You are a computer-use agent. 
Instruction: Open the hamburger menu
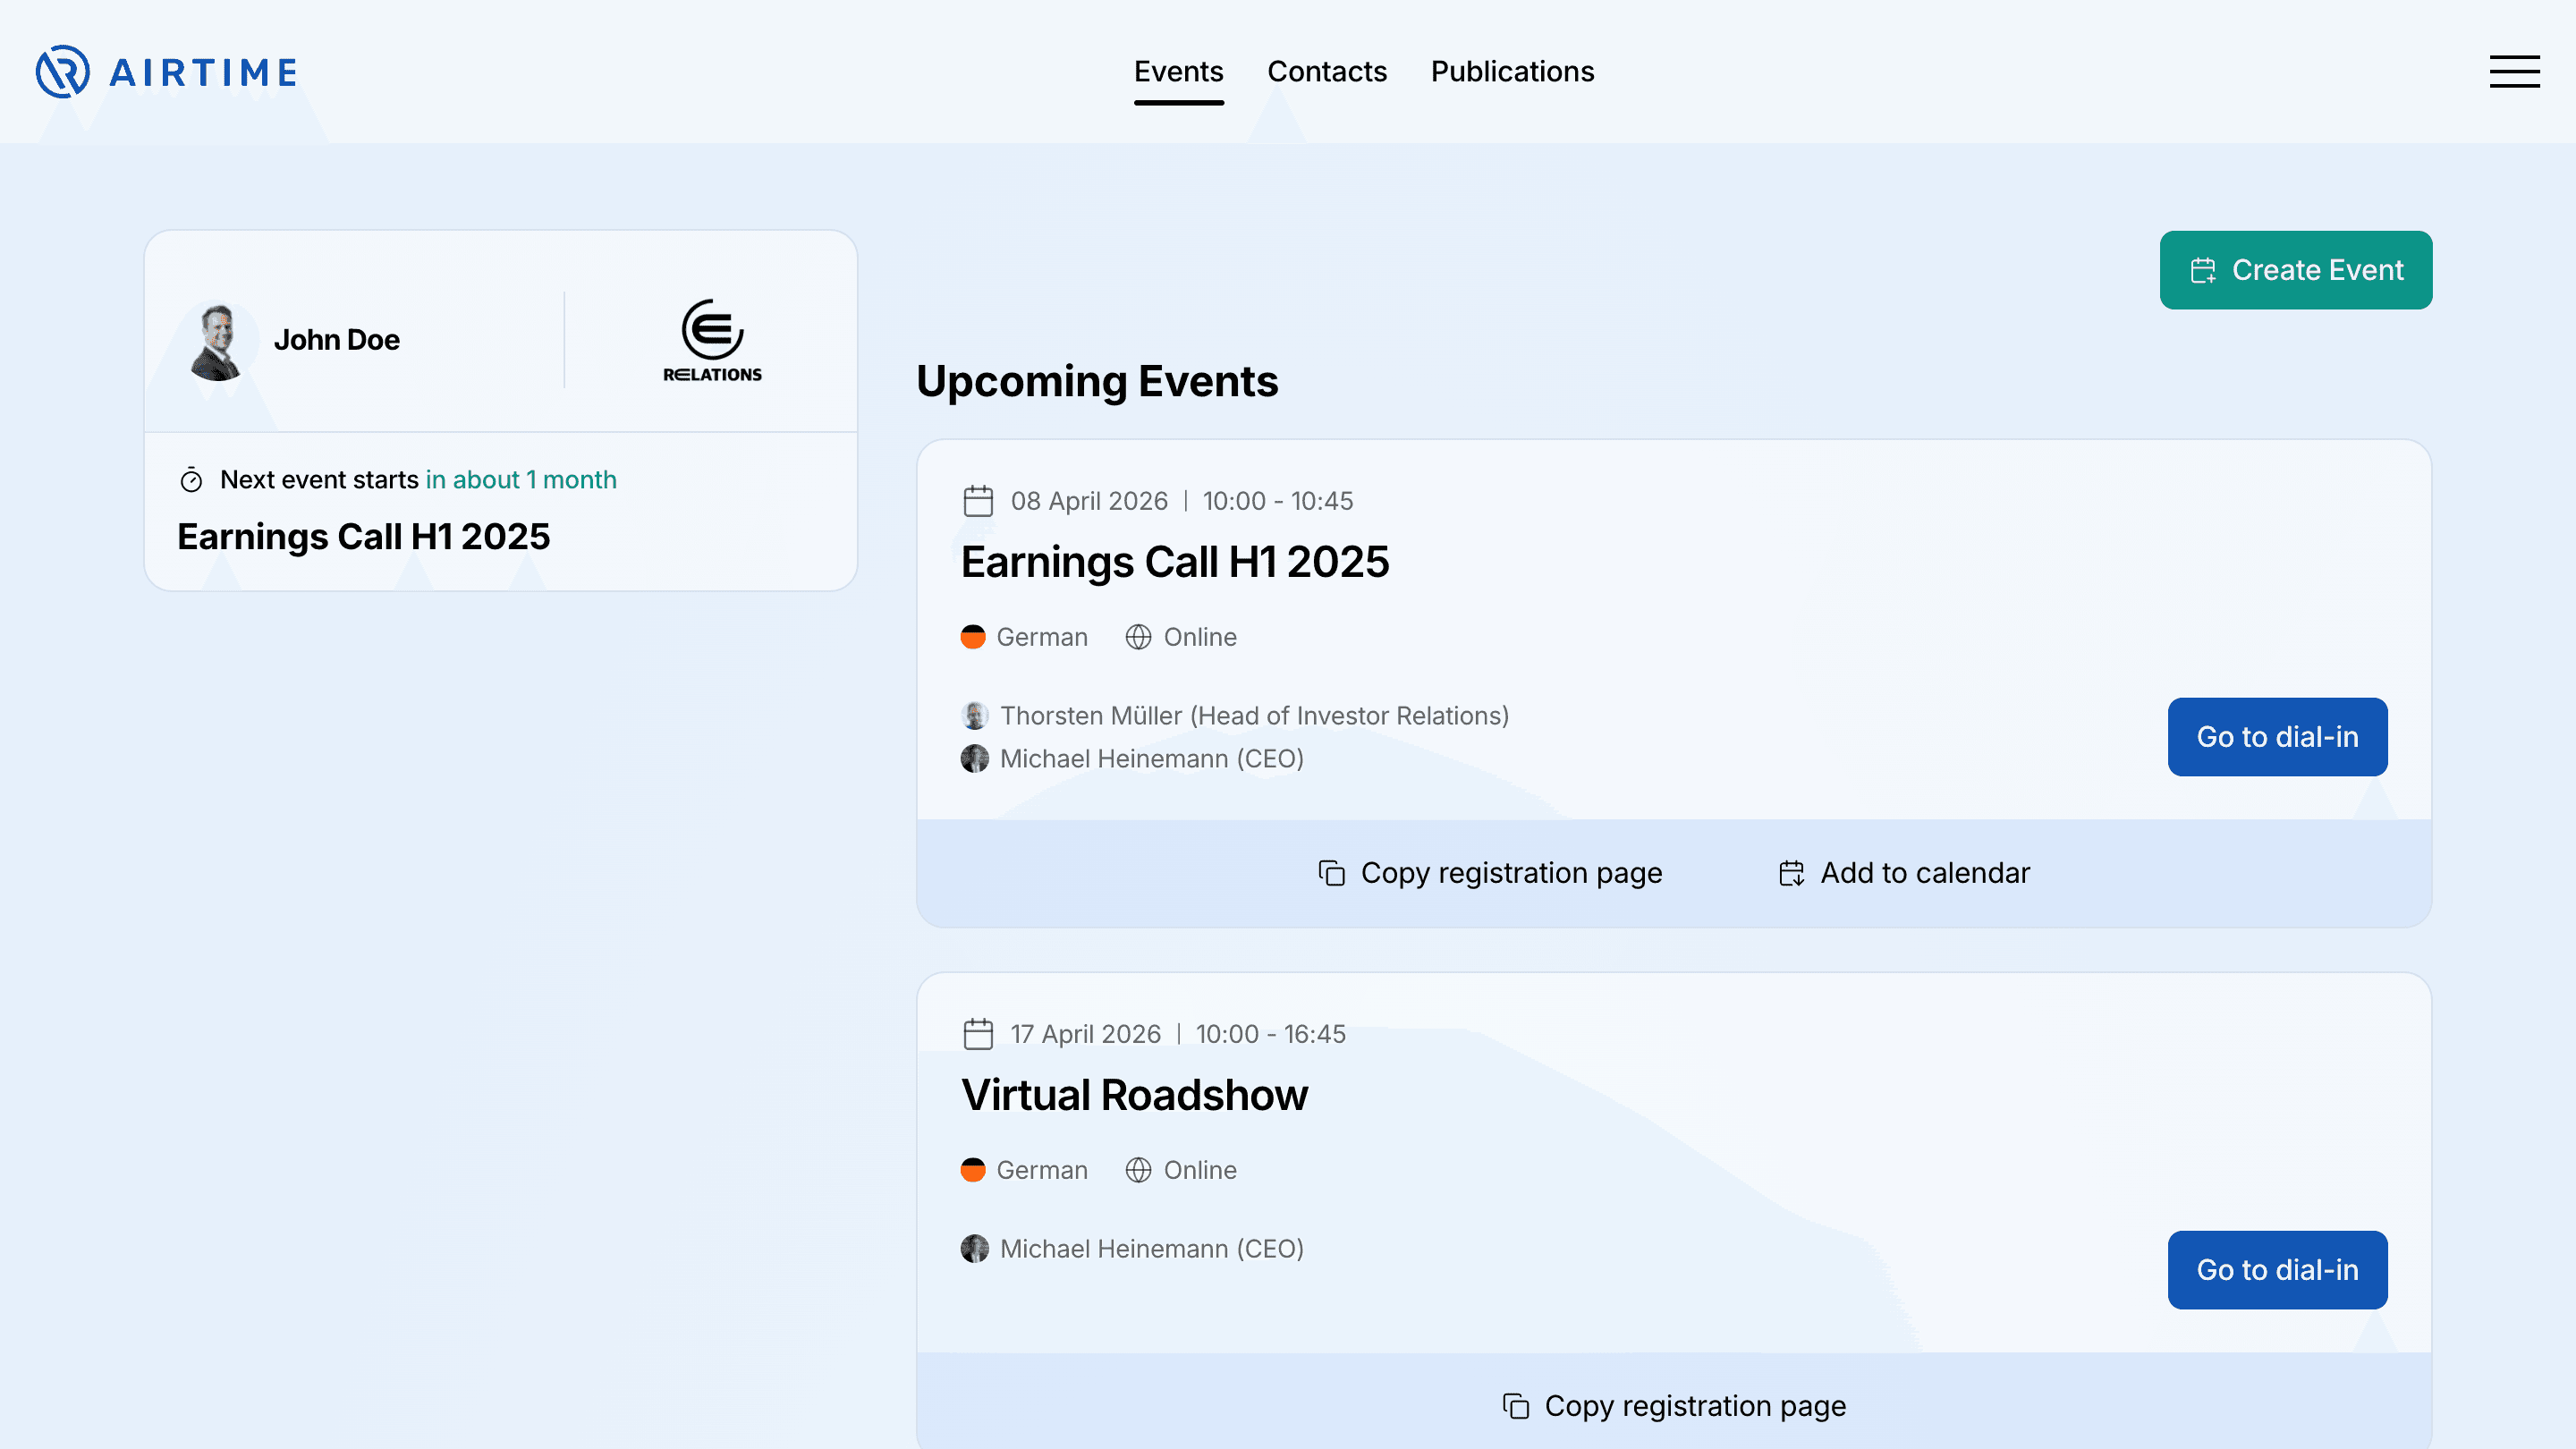coord(2514,71)
